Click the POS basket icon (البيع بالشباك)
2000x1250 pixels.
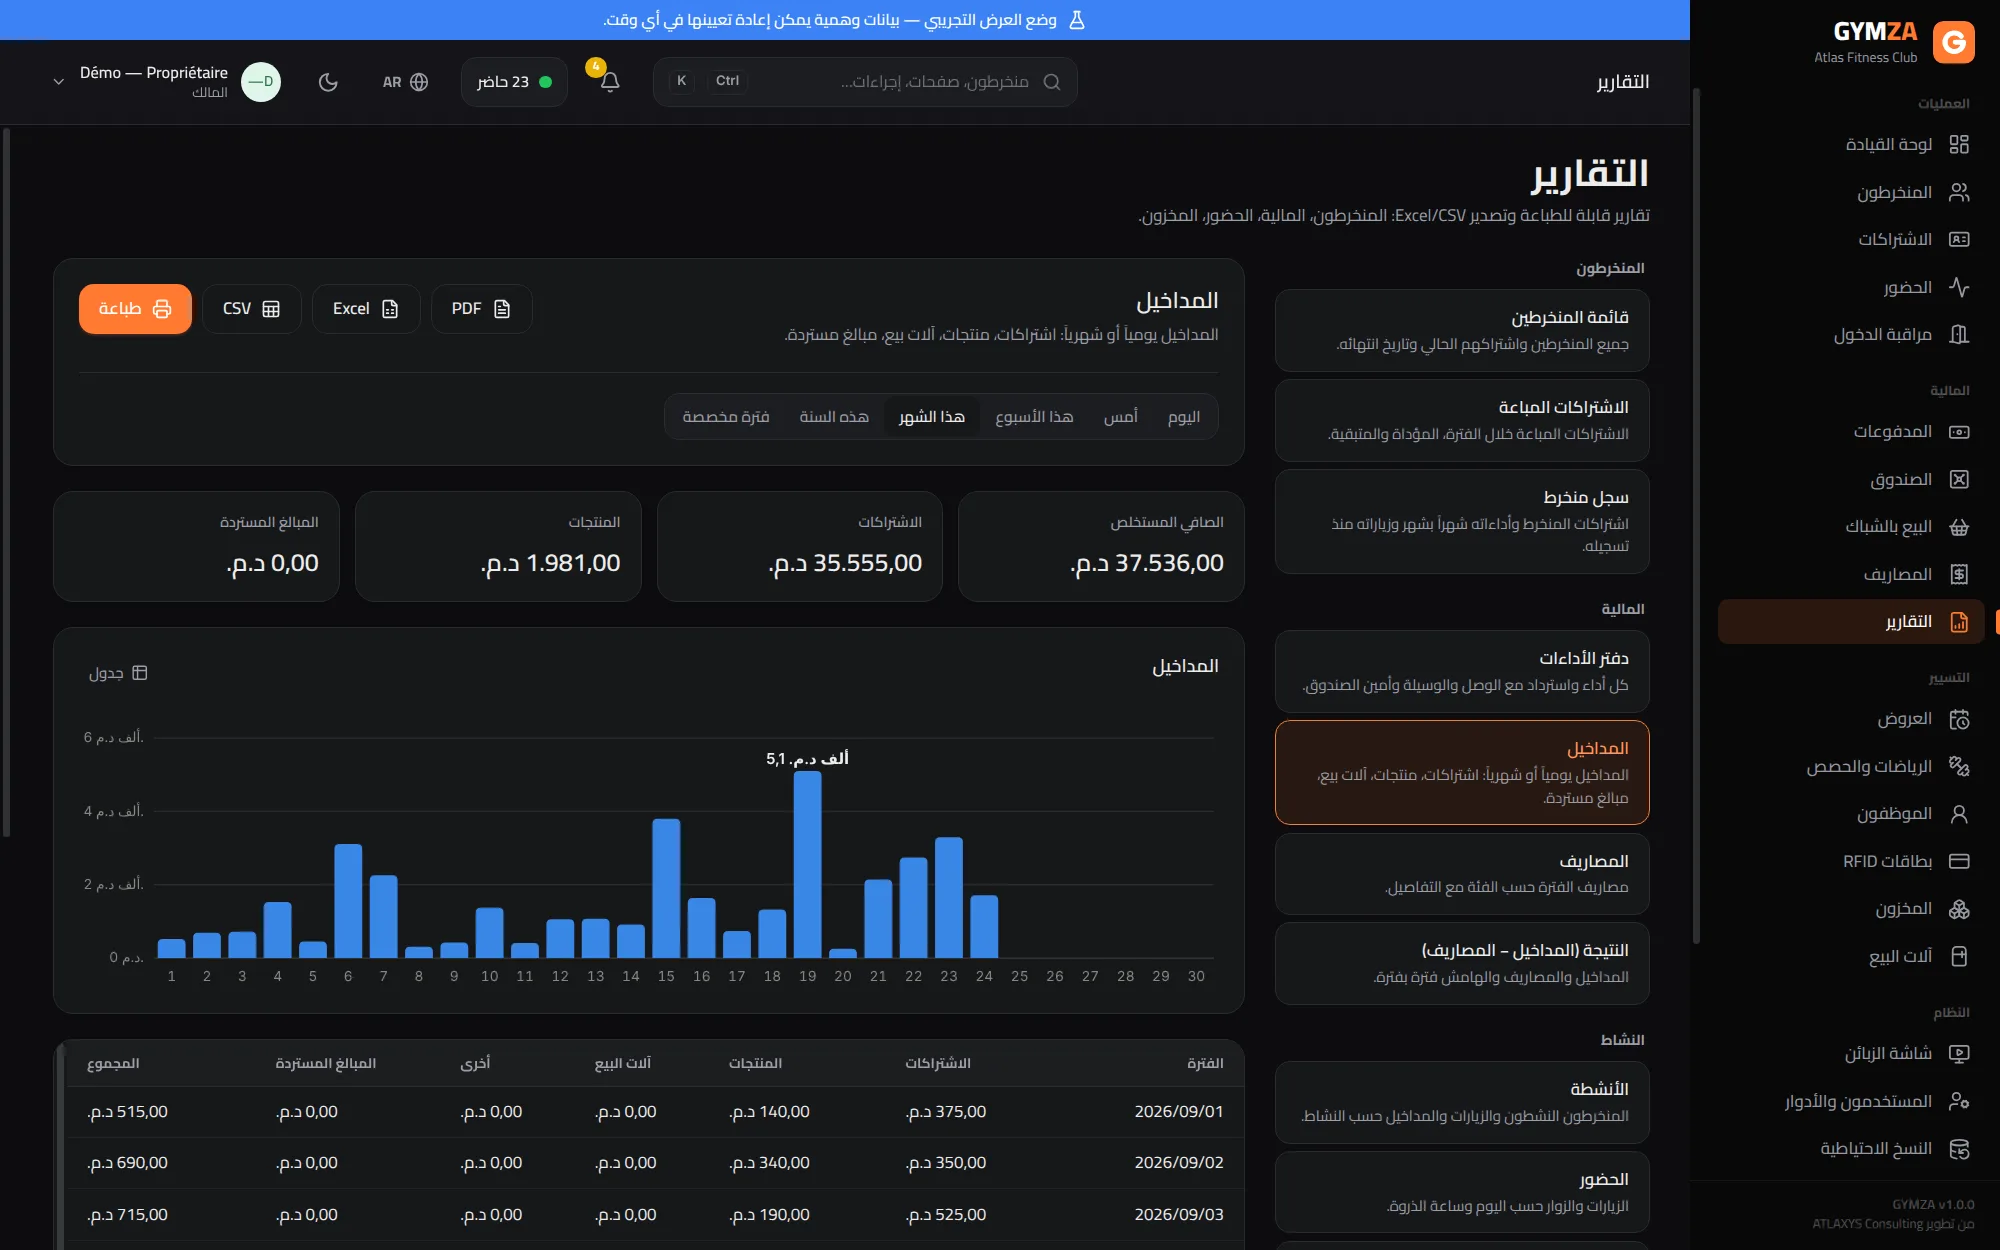click(x=1959, y=527)
